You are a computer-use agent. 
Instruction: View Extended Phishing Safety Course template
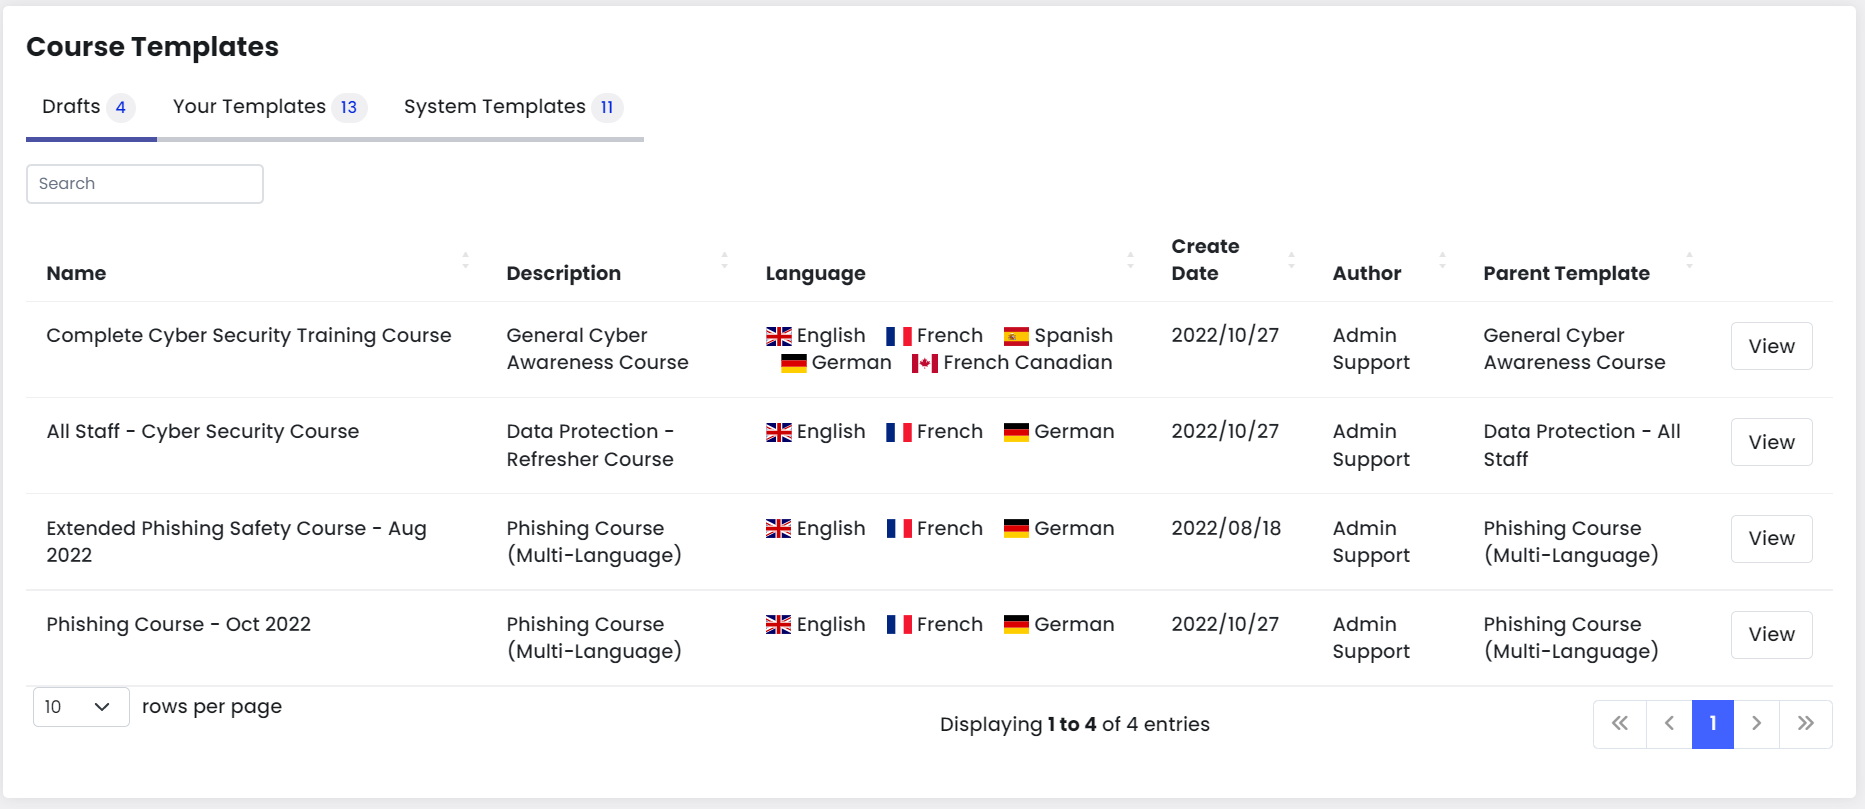pyautogui.click(x=1771, y=539)
